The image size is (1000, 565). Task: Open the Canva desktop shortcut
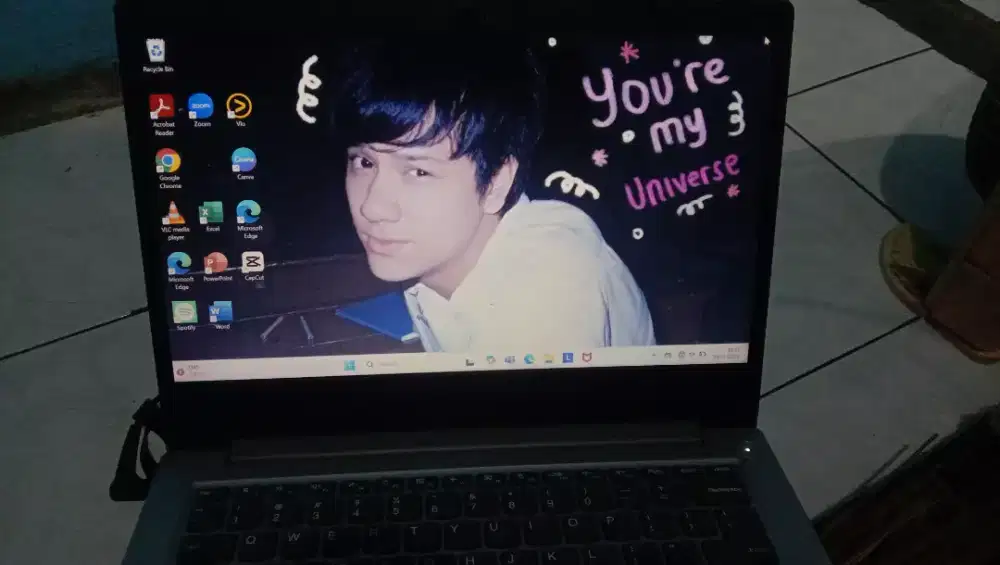244,160
